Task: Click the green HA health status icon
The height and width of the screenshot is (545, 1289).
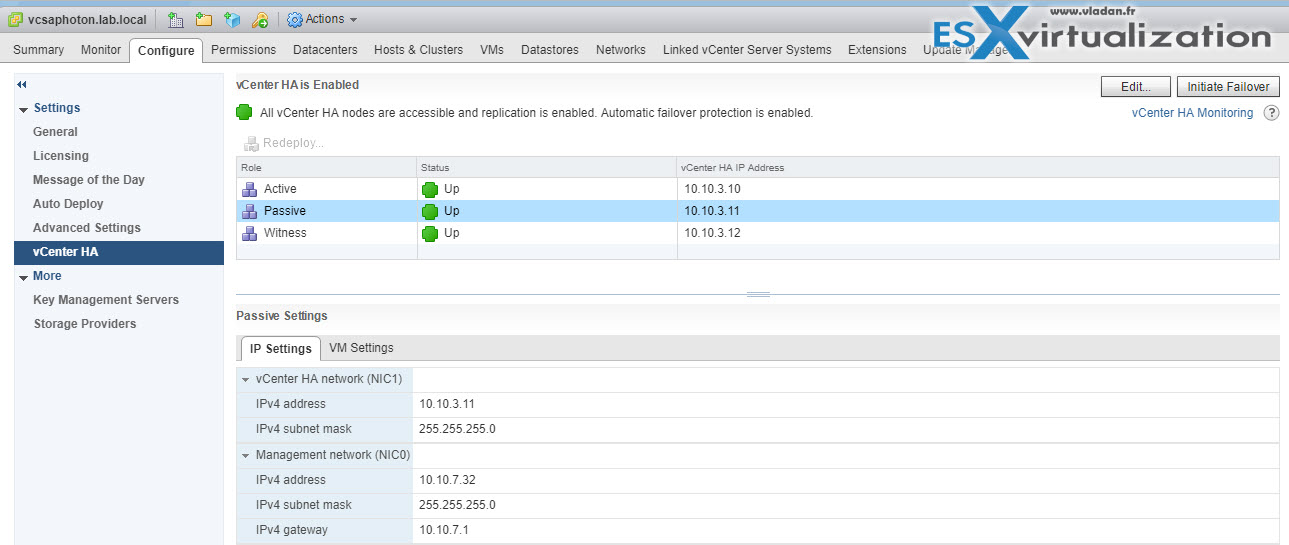Action: (x=244, y=113)
